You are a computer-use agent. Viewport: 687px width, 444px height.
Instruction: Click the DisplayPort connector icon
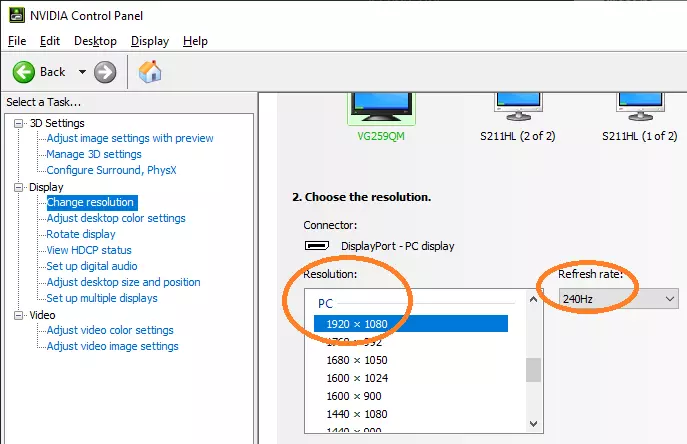pos(317,245)
